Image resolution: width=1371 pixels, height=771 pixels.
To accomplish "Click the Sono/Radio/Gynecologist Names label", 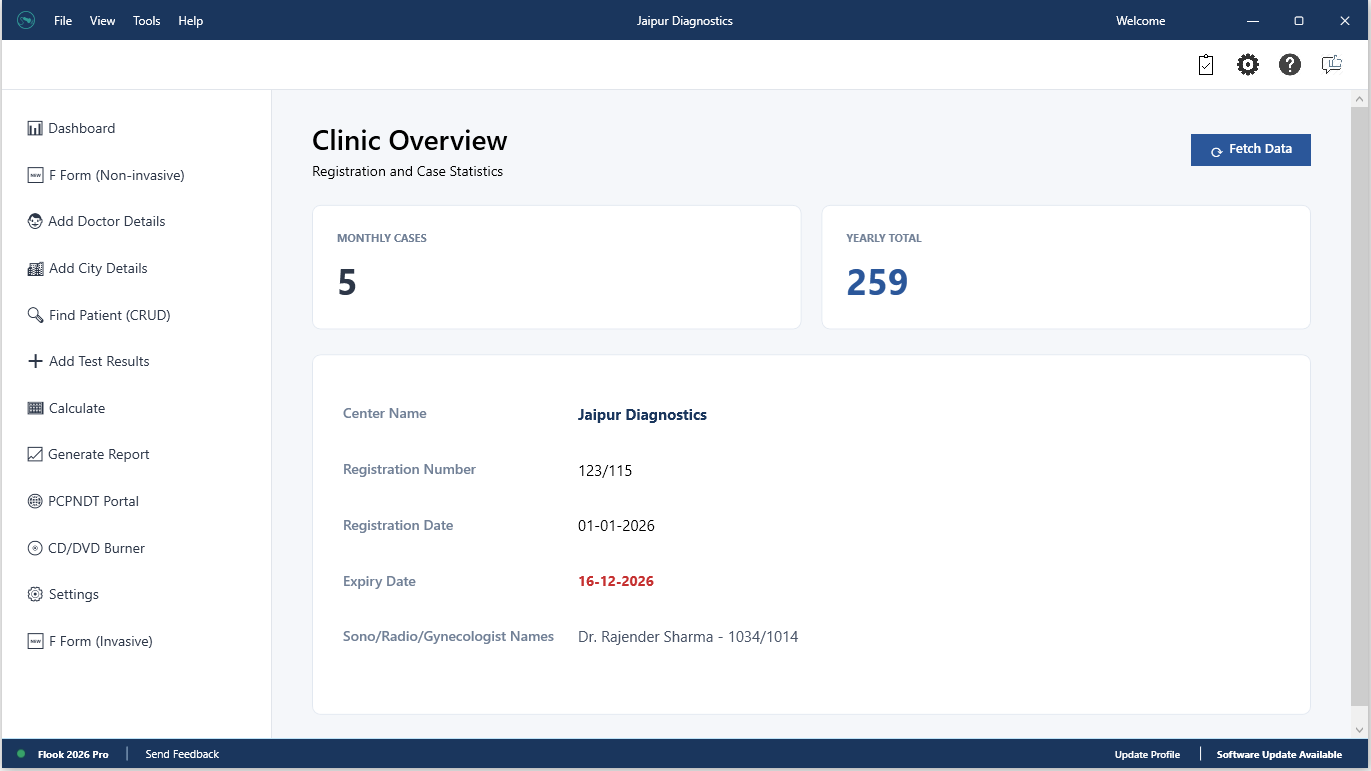I will pos(448,636).
